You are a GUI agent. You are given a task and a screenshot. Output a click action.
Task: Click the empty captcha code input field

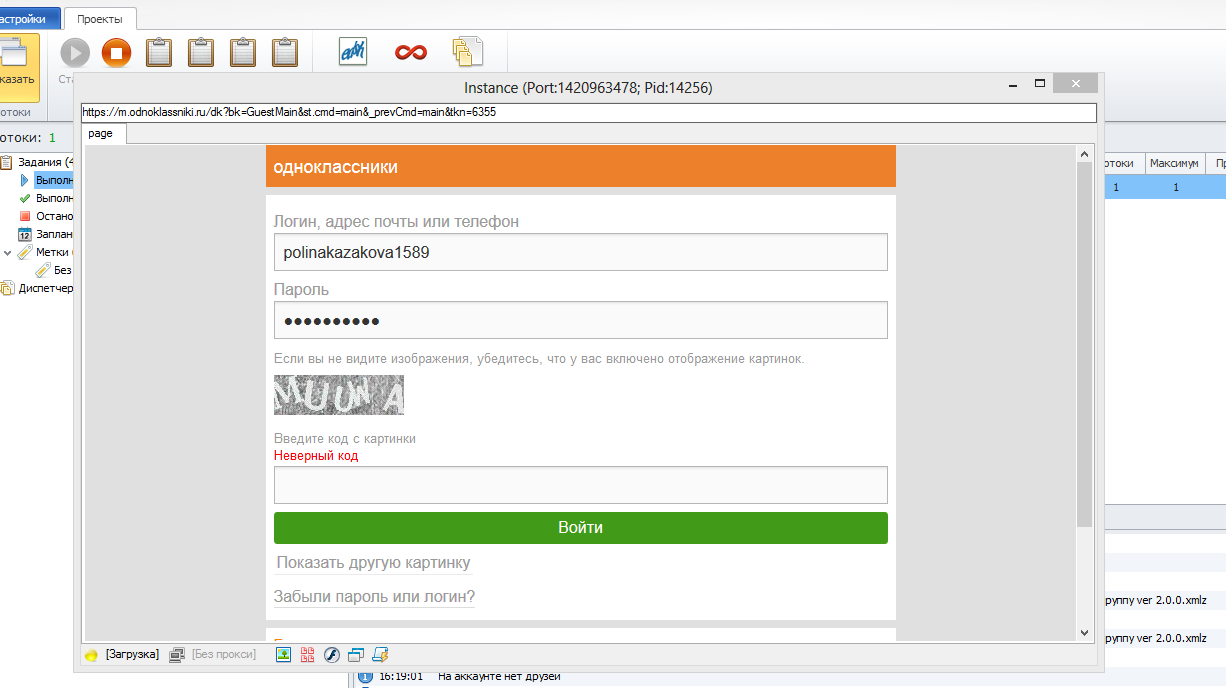point(581,485)
